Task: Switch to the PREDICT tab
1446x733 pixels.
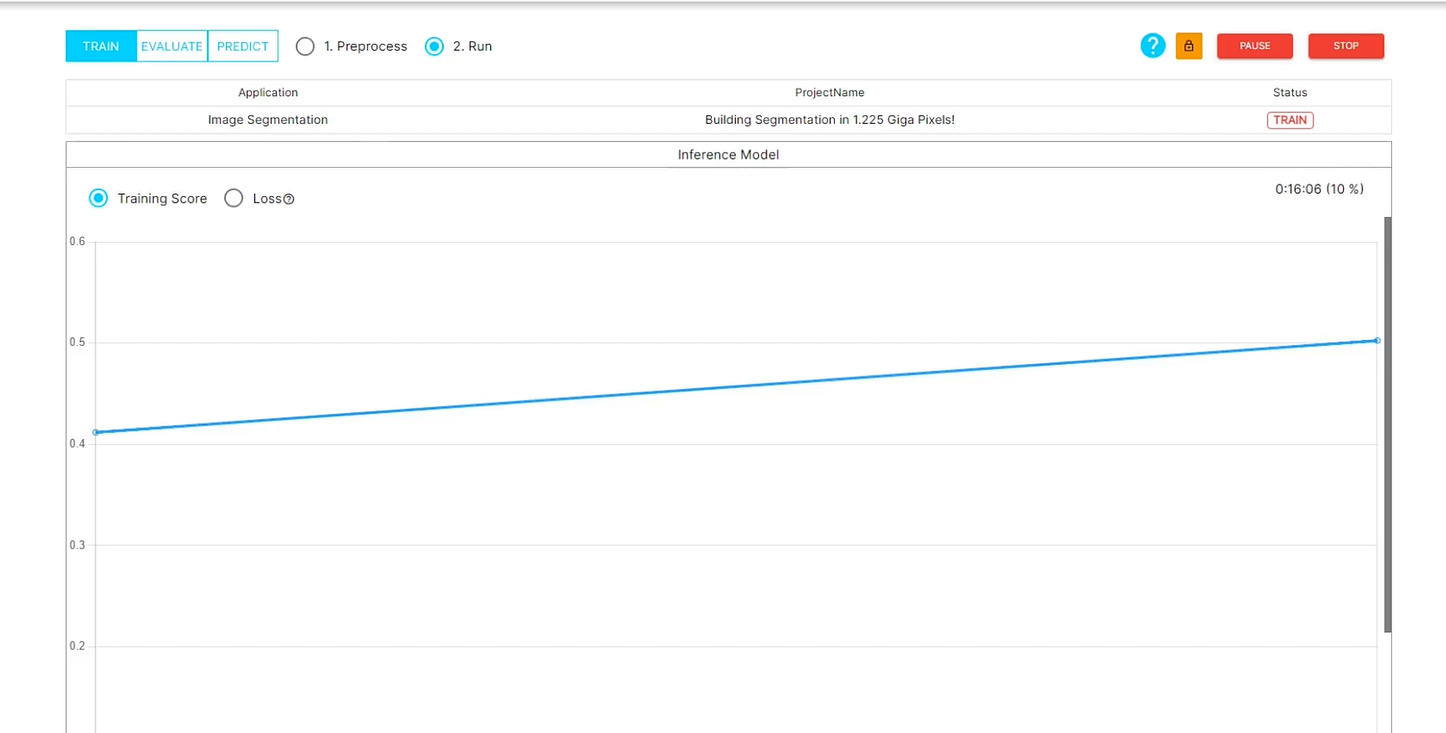Action: pyautogui.click(x=243, y=46)
